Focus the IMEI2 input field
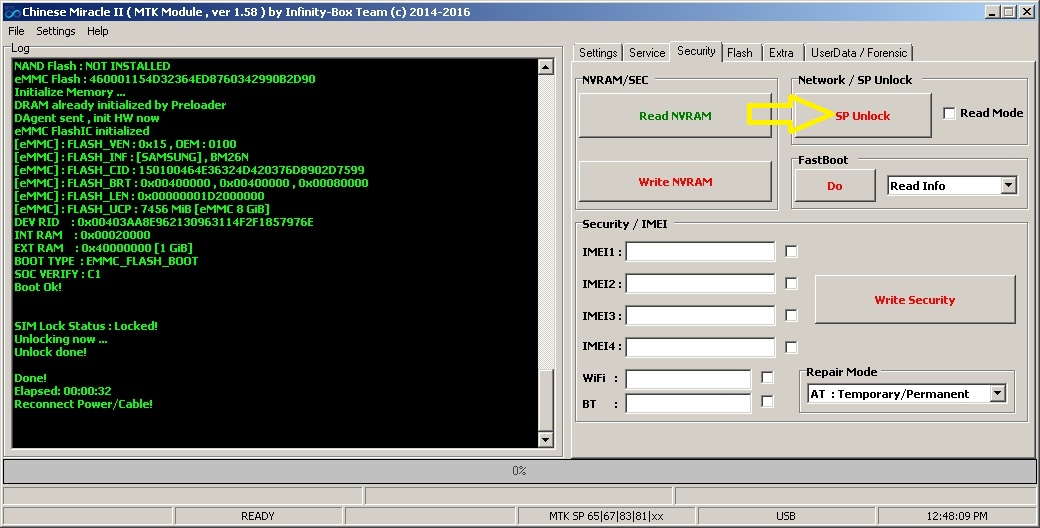The image size is (1040, 528). [700, 283]
